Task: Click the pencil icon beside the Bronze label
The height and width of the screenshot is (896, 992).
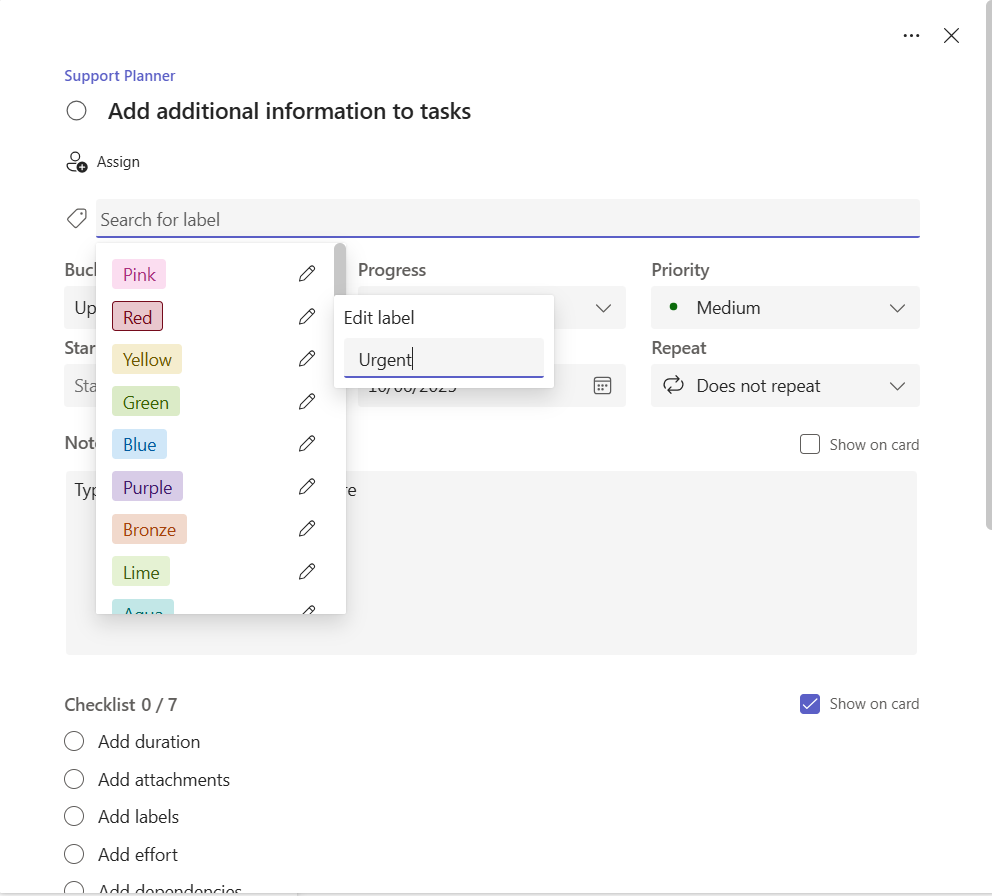Action: point(307,528)
